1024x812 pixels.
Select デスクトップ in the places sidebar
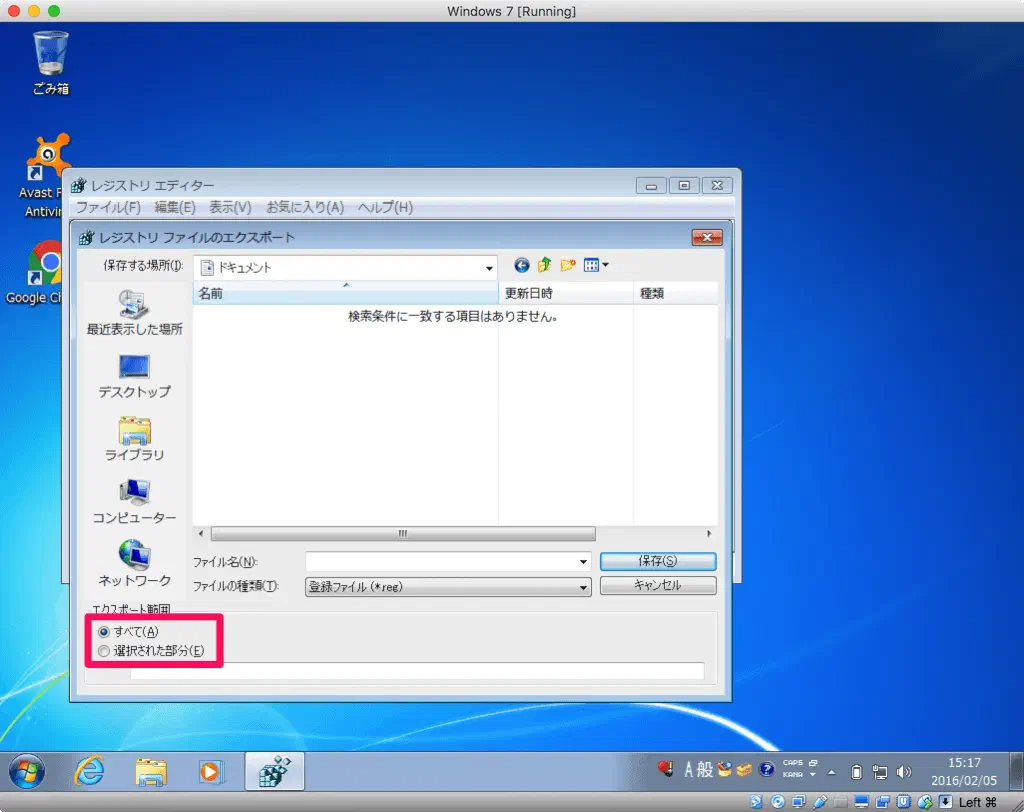[135, 375]
